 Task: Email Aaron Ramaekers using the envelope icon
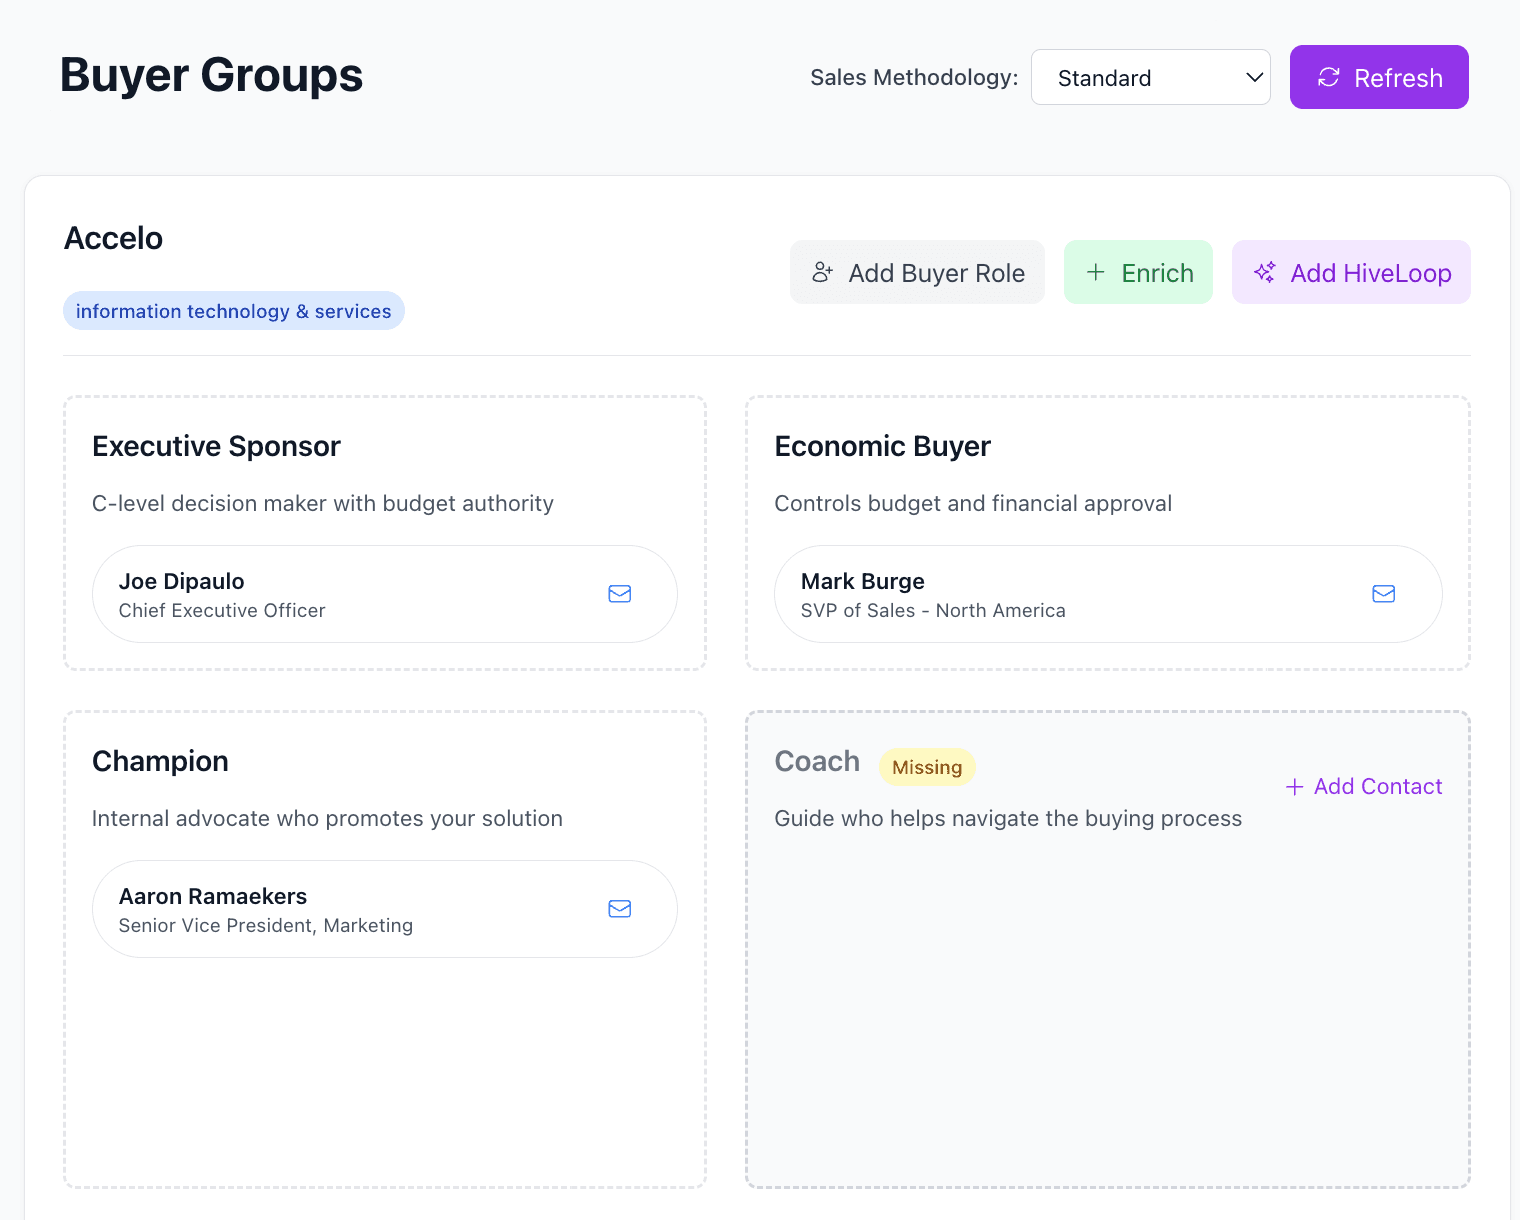point(619,908)
